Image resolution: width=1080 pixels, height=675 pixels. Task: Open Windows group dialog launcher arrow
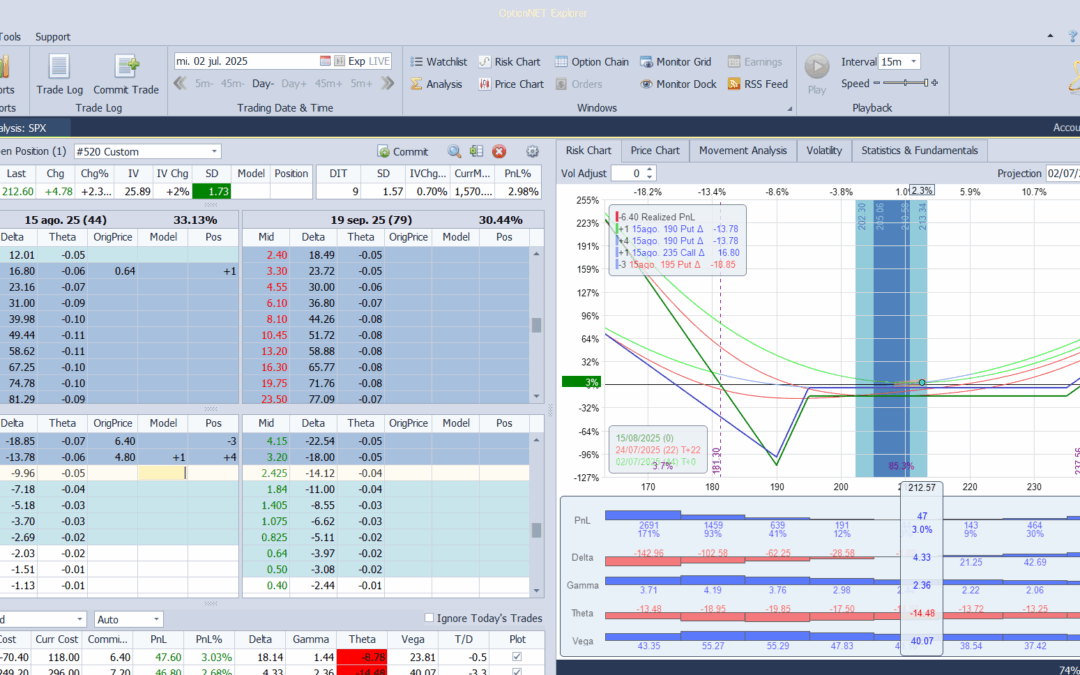[x=789, y=109]
